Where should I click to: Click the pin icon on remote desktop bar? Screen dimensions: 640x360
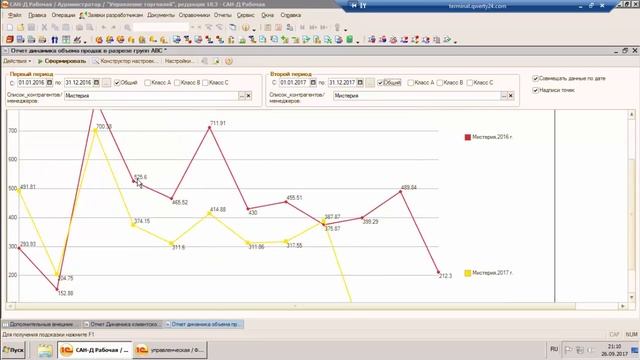coord(363,6)
